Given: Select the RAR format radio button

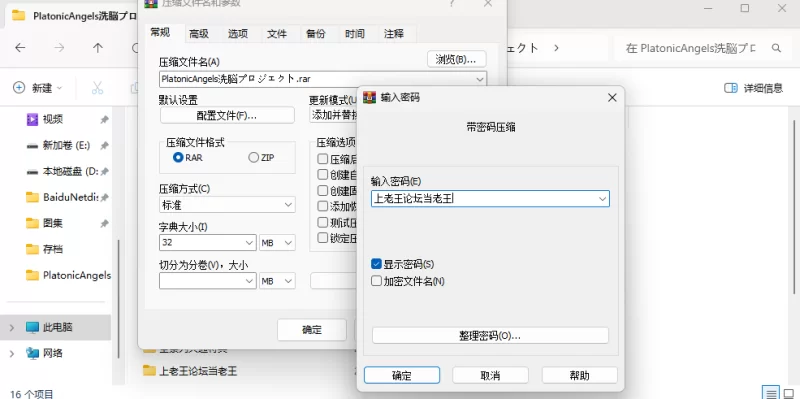Looking at the screenshot, I should (178, 158).
